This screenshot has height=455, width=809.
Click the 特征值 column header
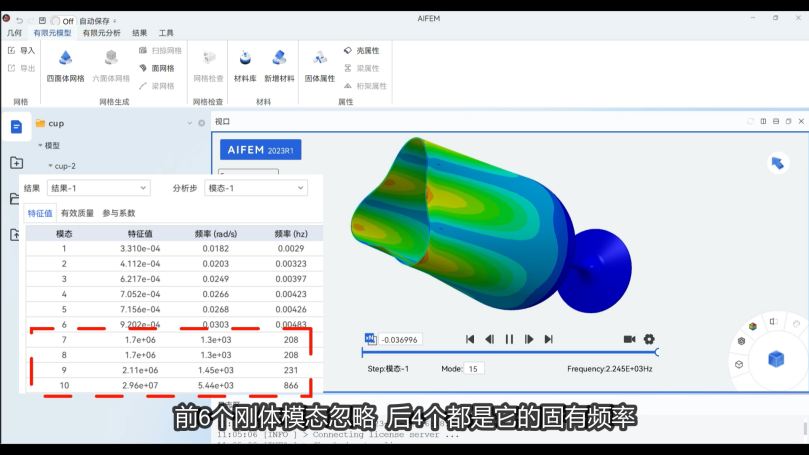140,234
